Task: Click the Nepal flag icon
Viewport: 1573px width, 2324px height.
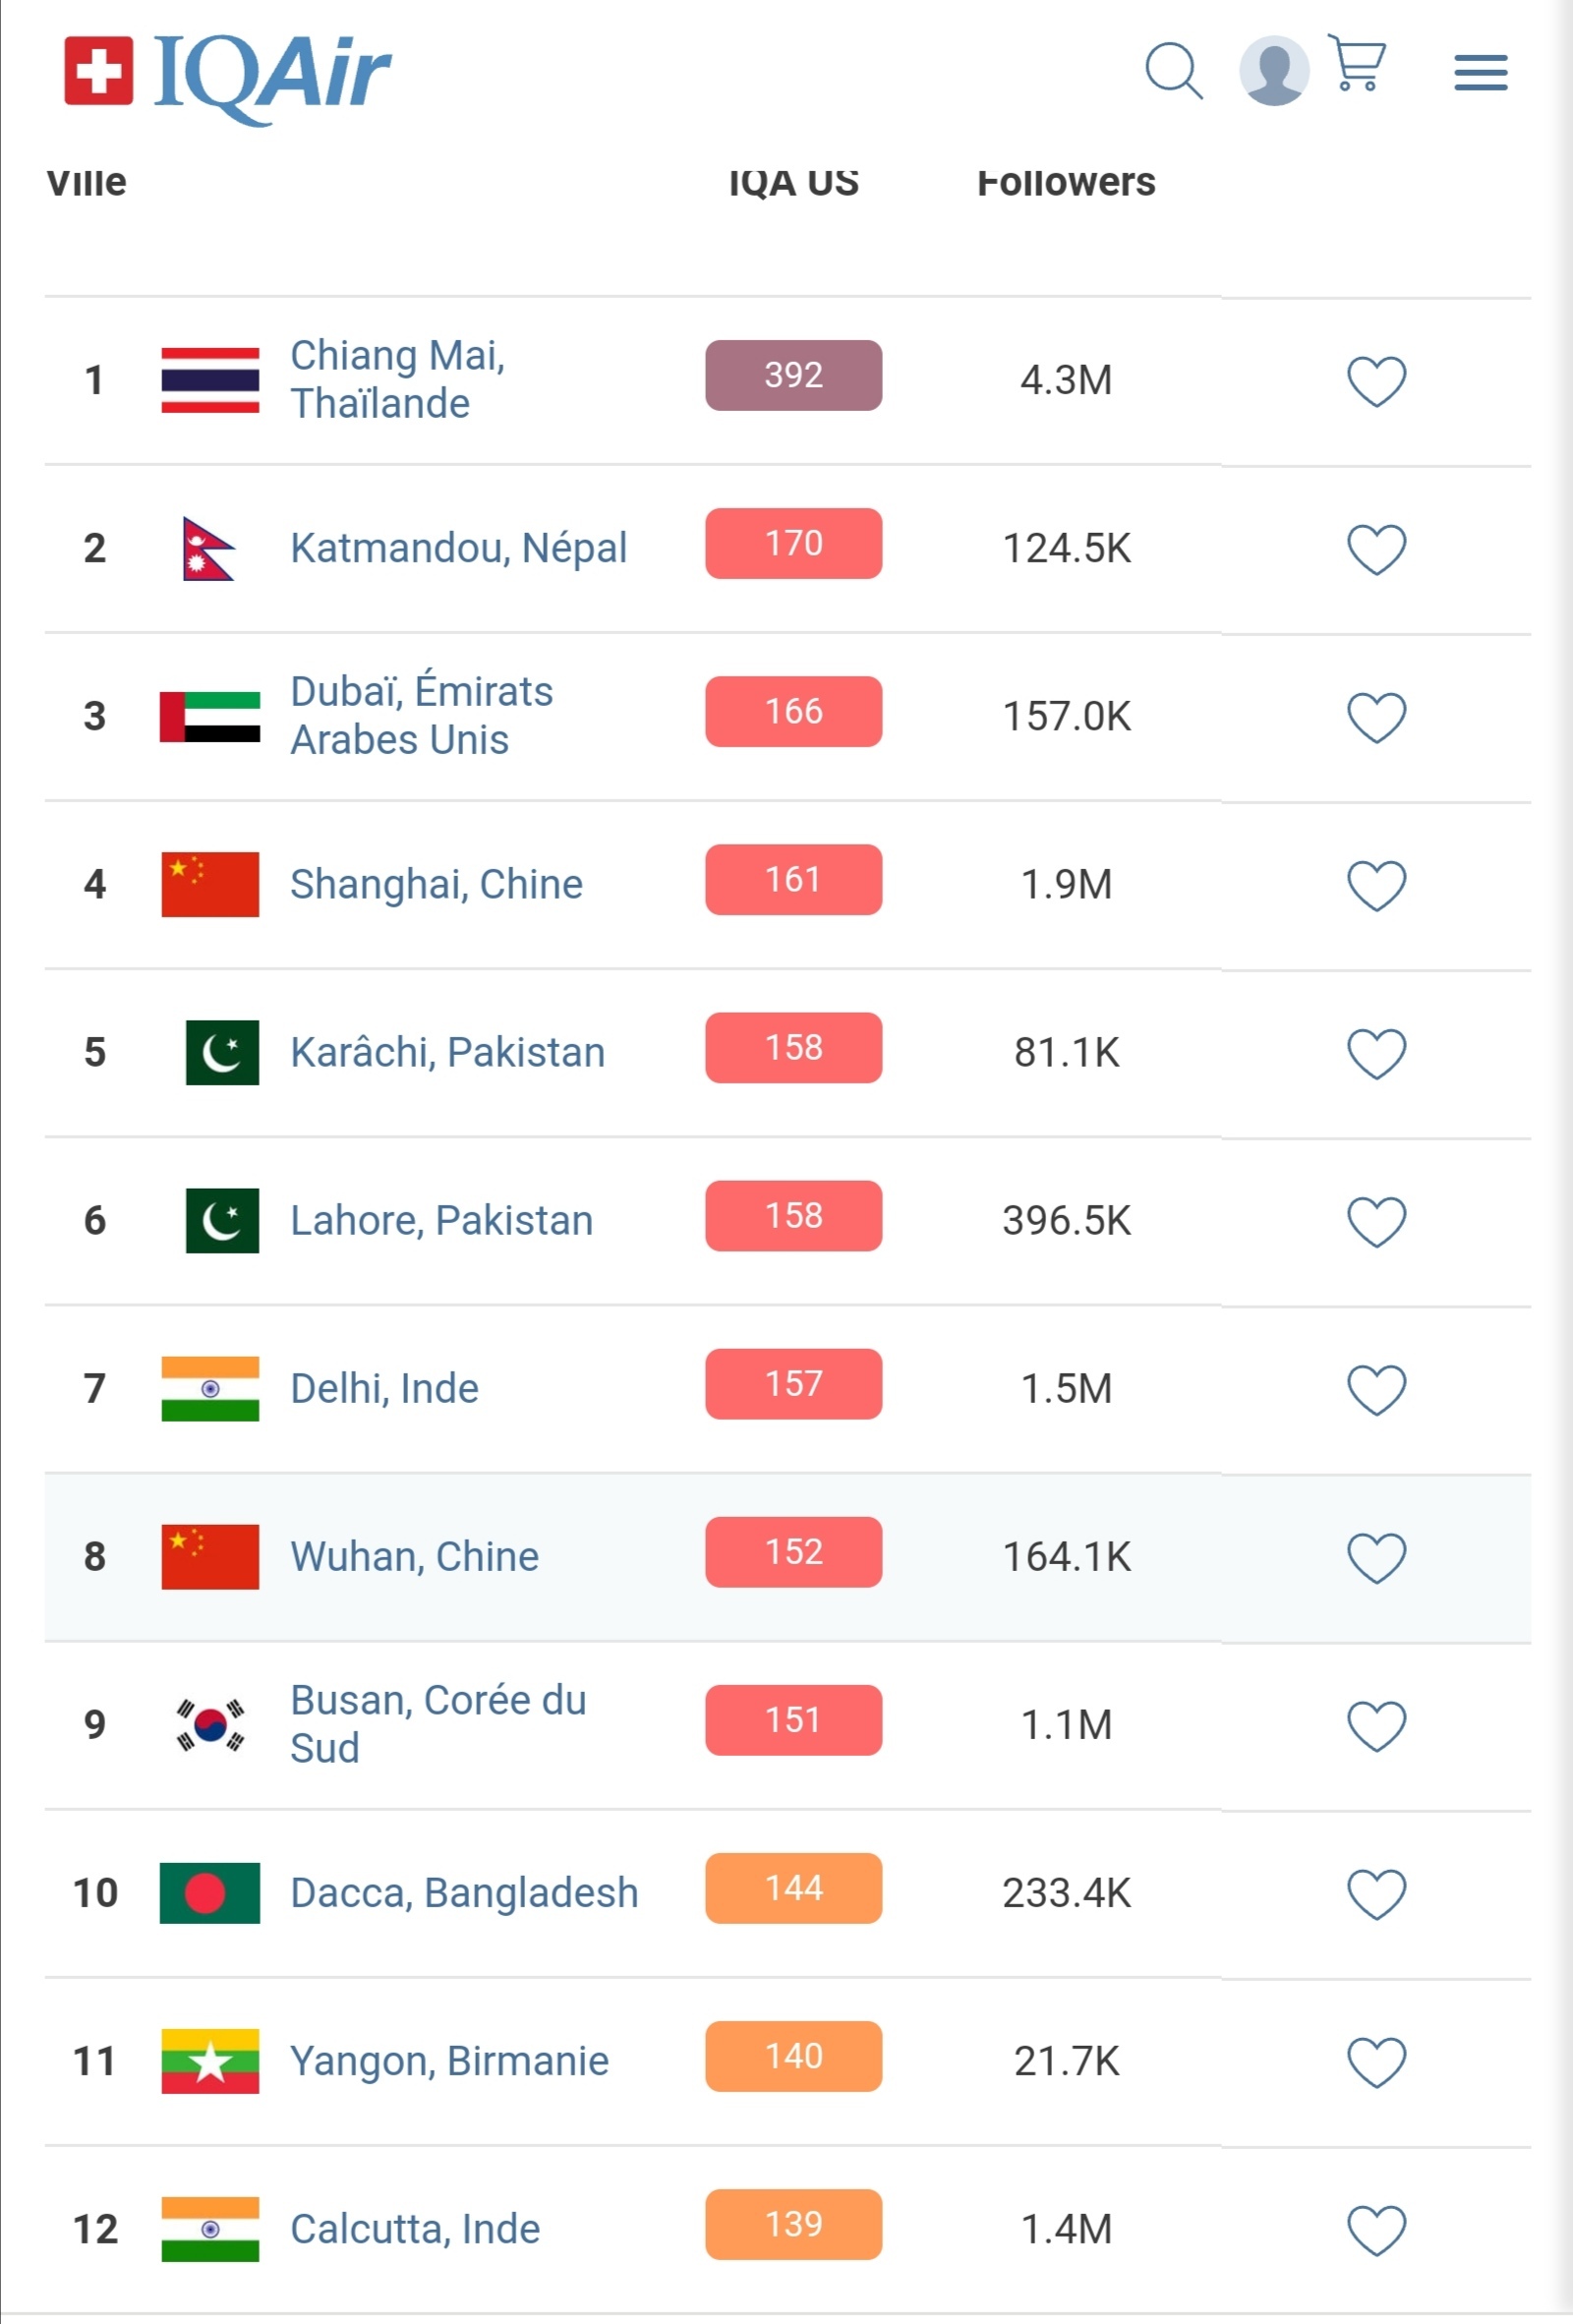Action: [x=208, y=549]
